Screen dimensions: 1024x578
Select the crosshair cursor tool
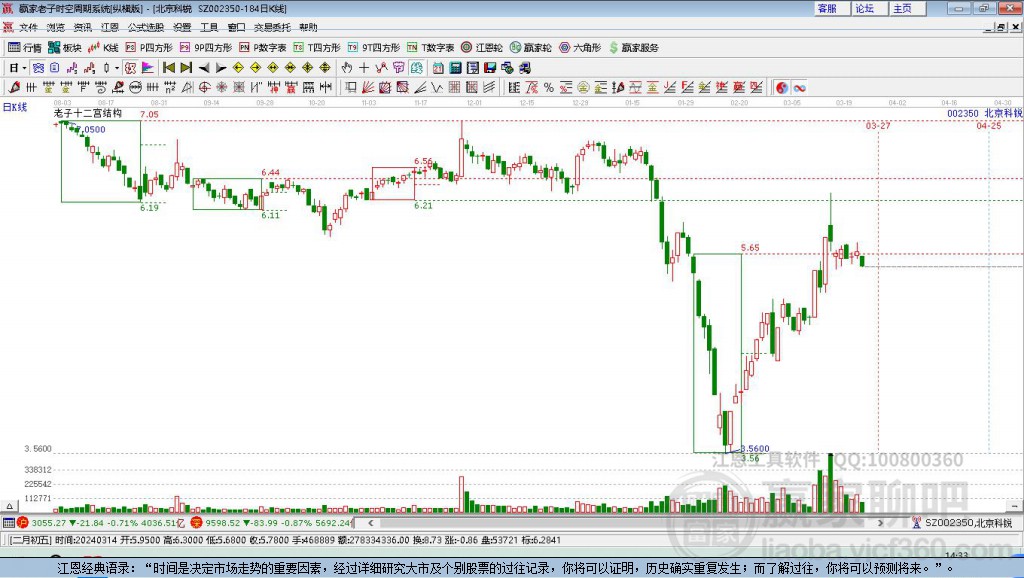[x=364, y=68]
